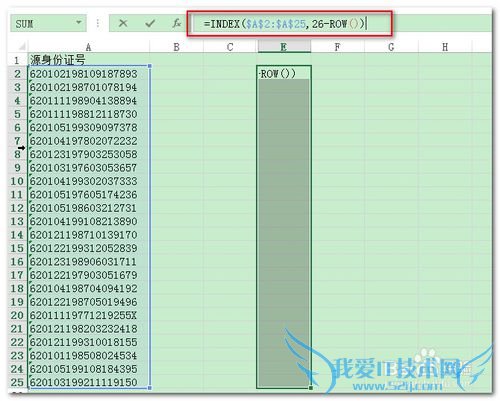Click cell with 620111198904138894
Screen dimensions: 500x401
[x=89, y=101]
